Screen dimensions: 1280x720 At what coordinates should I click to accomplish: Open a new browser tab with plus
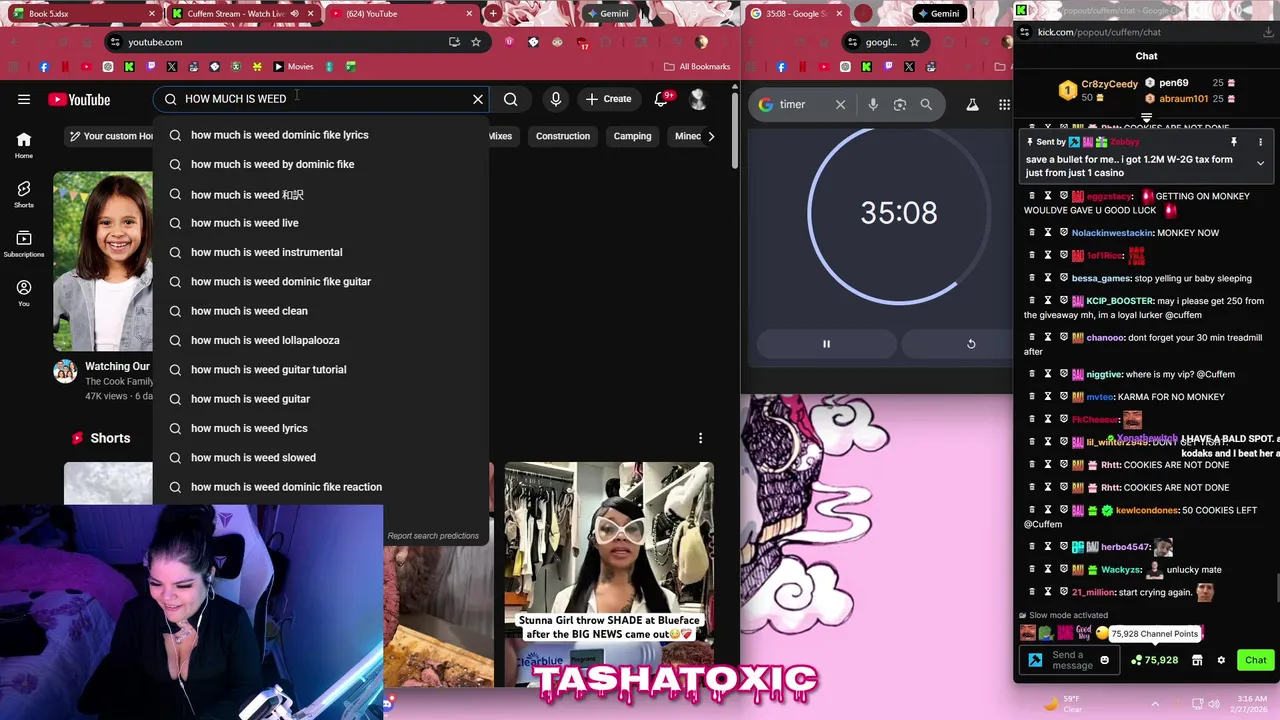493,14
